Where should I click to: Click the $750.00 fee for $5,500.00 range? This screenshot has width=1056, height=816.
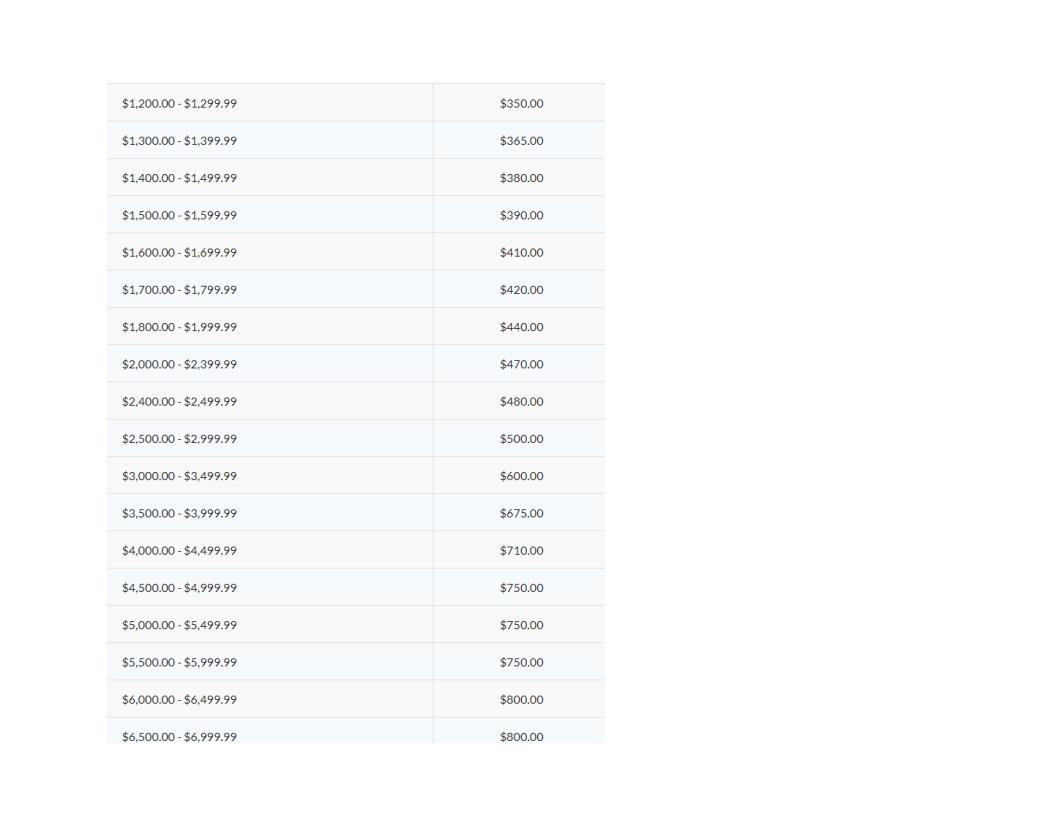click(x=521, y=662)
